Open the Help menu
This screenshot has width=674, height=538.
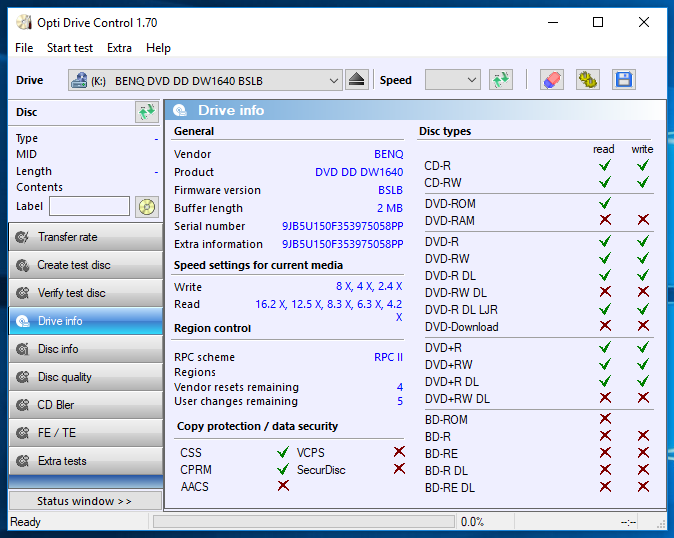click(x=158, y=48)
